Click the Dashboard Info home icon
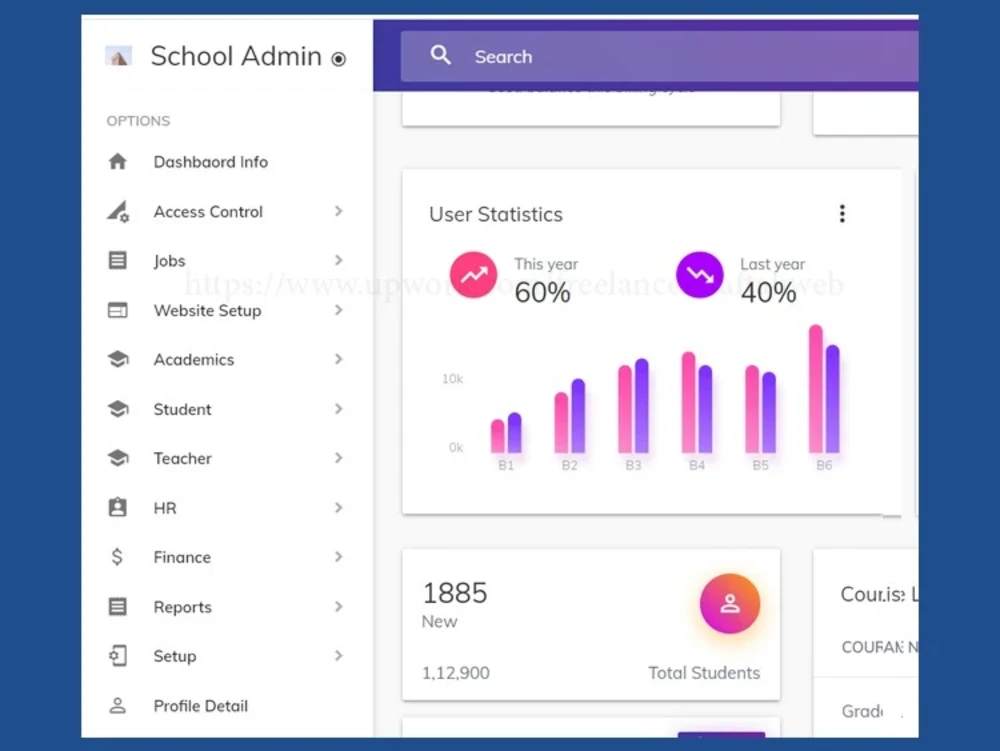The image size is (1000, 751). coord(118,161)
